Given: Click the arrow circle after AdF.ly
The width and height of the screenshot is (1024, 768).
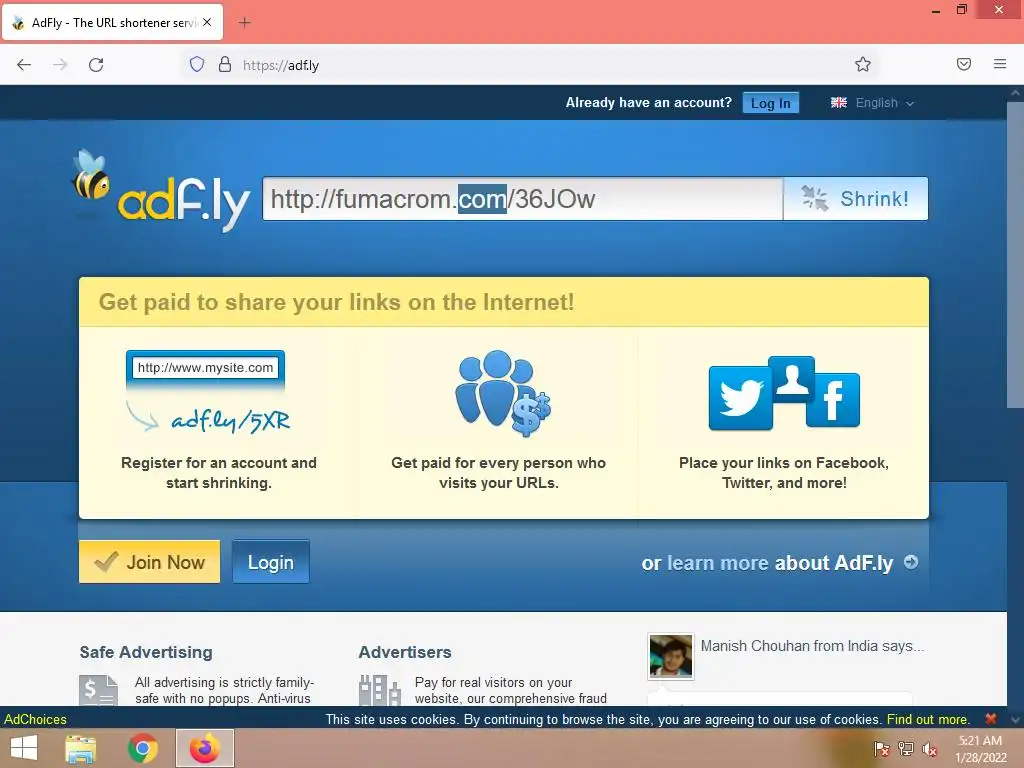Looking at the screenshot, I should point(911,562).
